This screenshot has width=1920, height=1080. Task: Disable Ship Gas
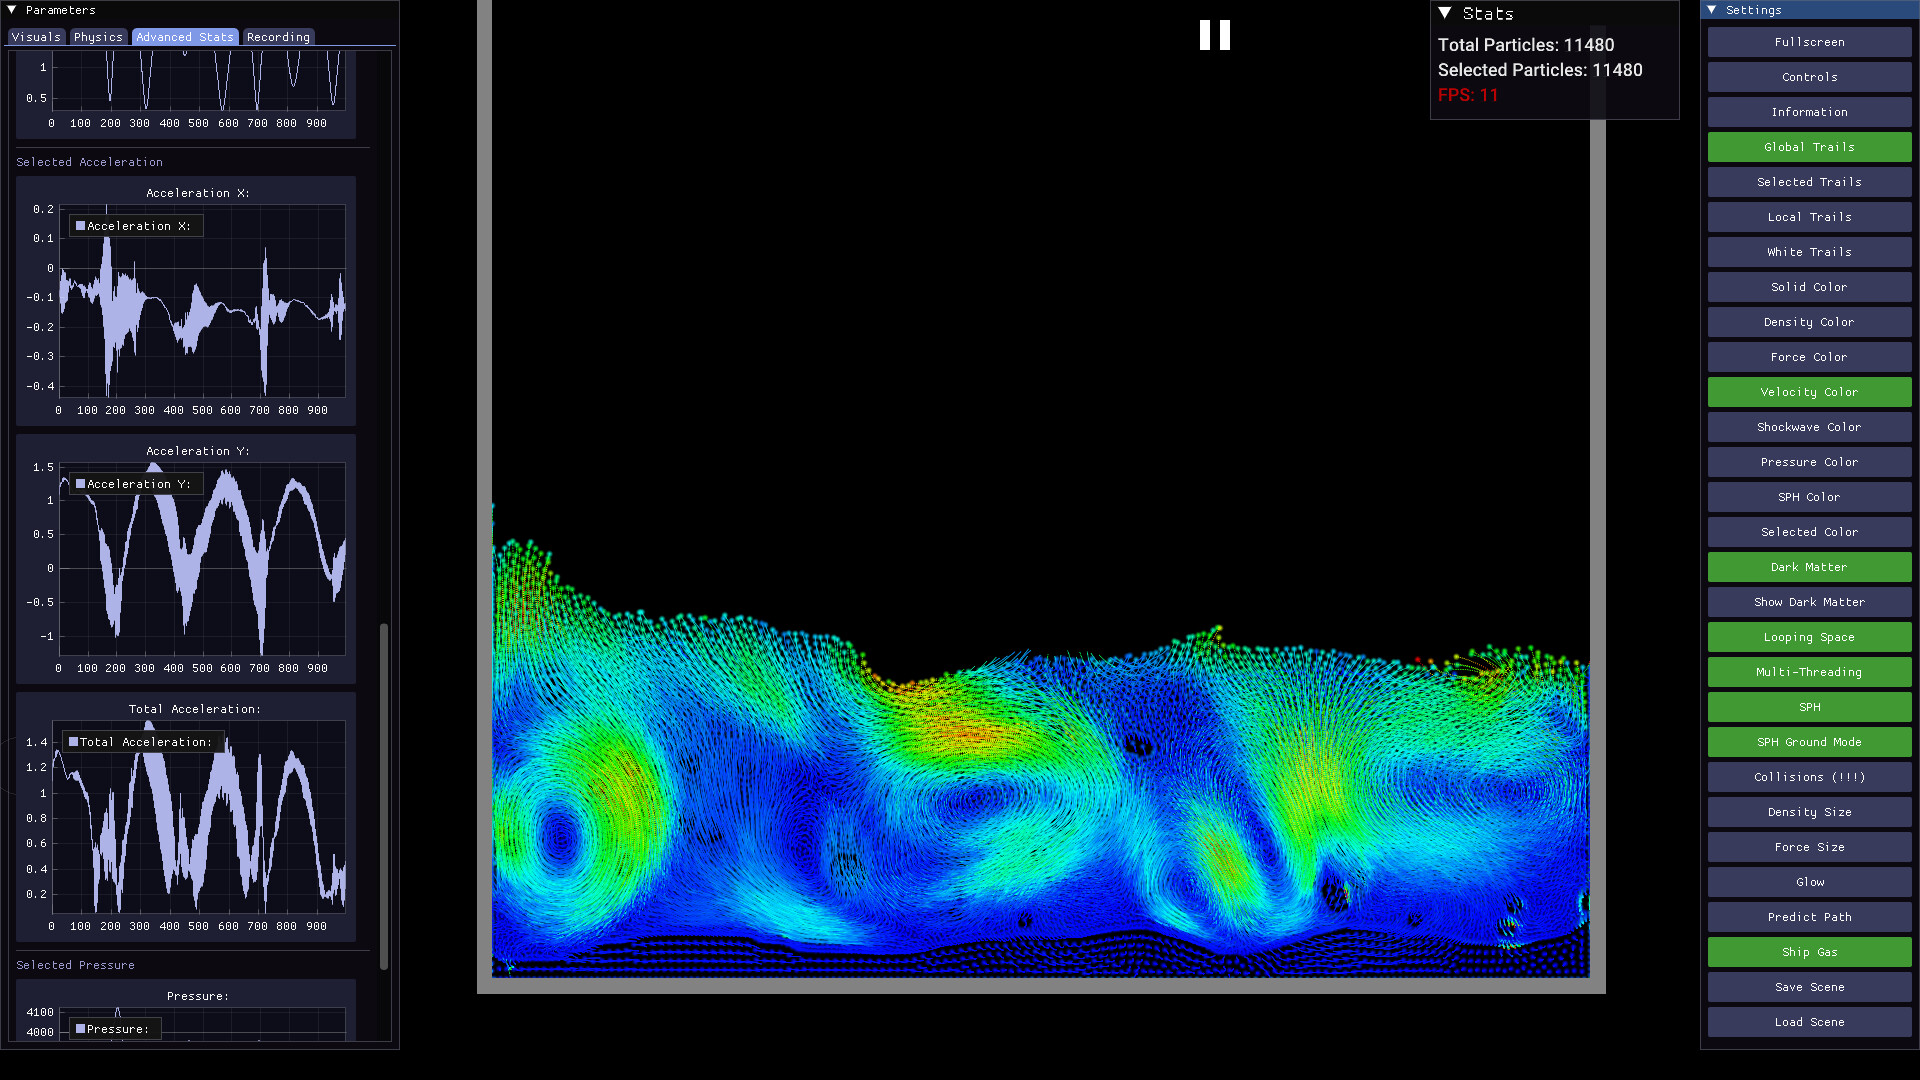[x=1808, y=952]
